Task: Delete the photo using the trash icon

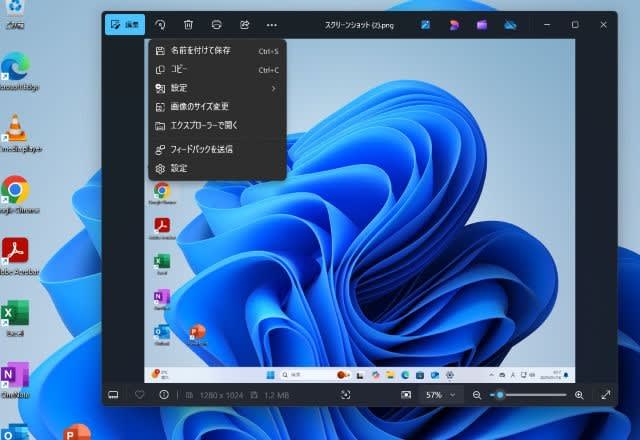Action: pos(188,25)
